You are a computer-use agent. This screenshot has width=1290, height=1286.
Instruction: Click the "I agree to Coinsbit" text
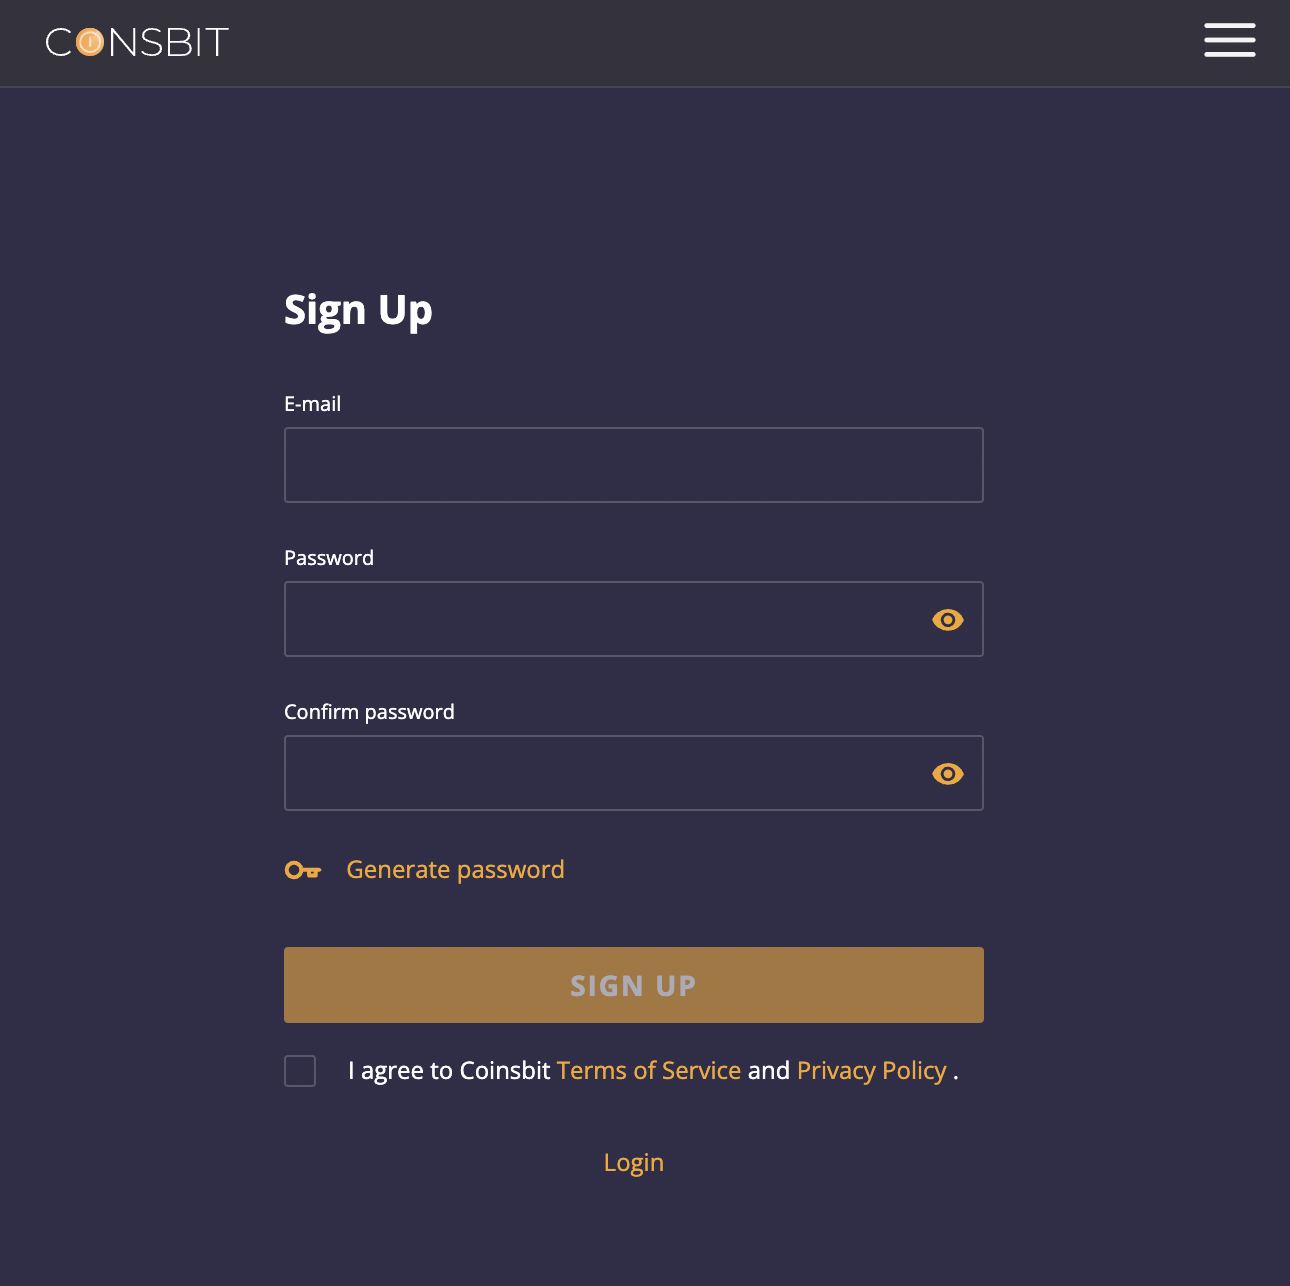click(449, 1071)
